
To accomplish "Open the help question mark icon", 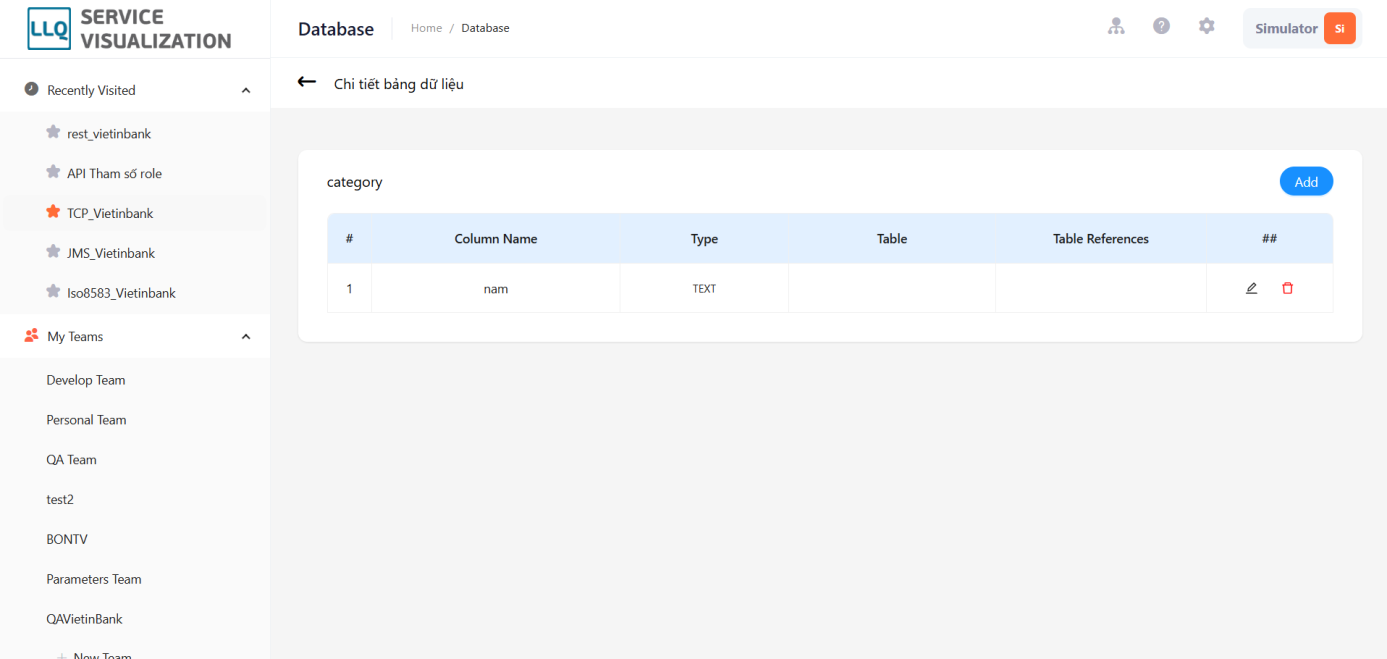I will [1161, 27].
